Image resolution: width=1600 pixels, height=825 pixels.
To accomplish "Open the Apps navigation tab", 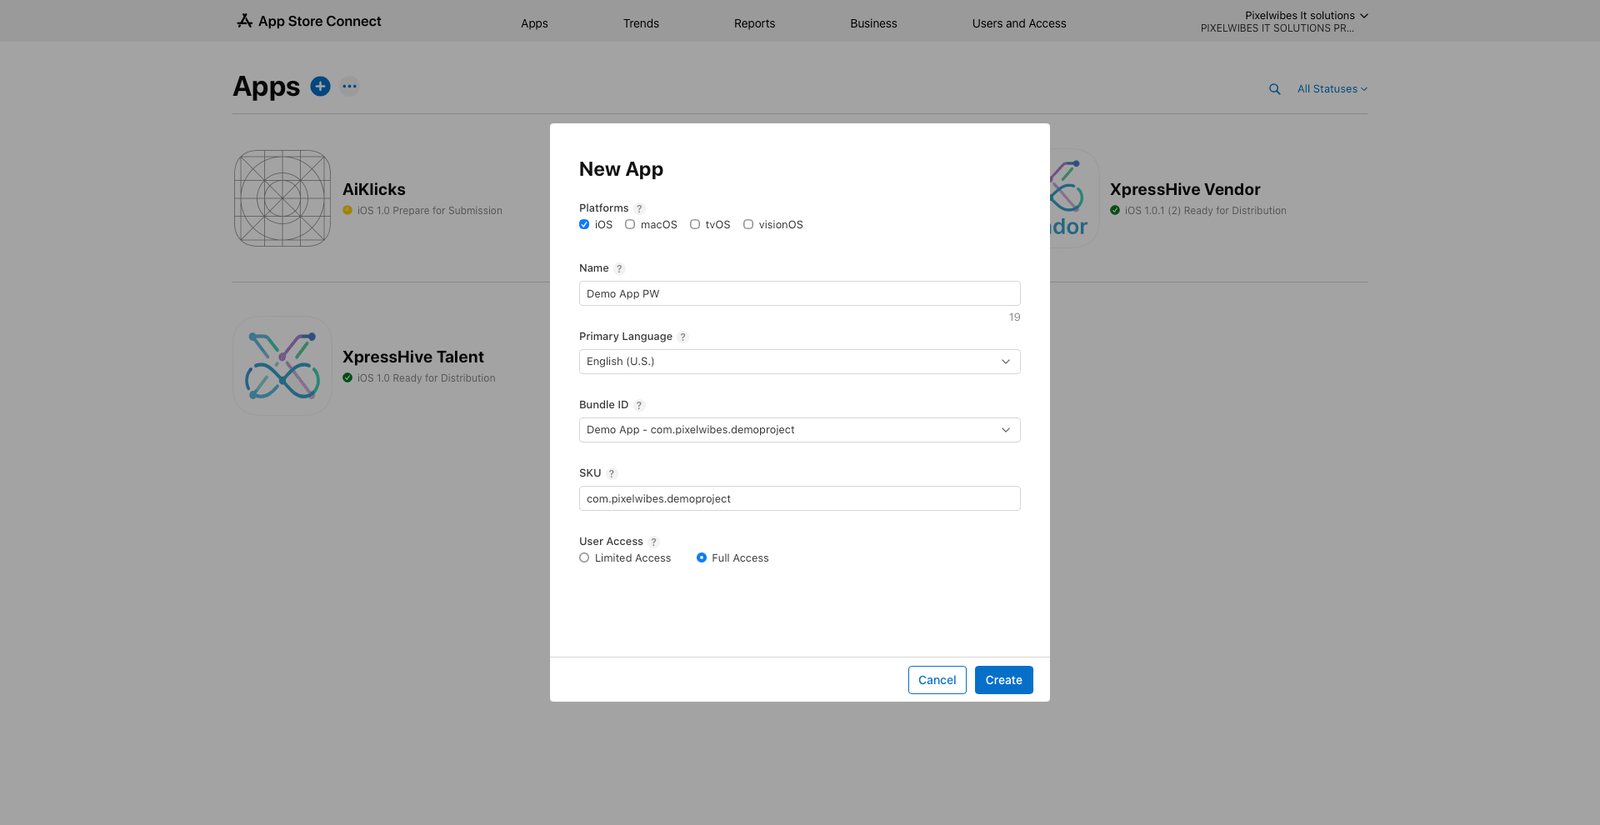I will click(x=534, y=23).
